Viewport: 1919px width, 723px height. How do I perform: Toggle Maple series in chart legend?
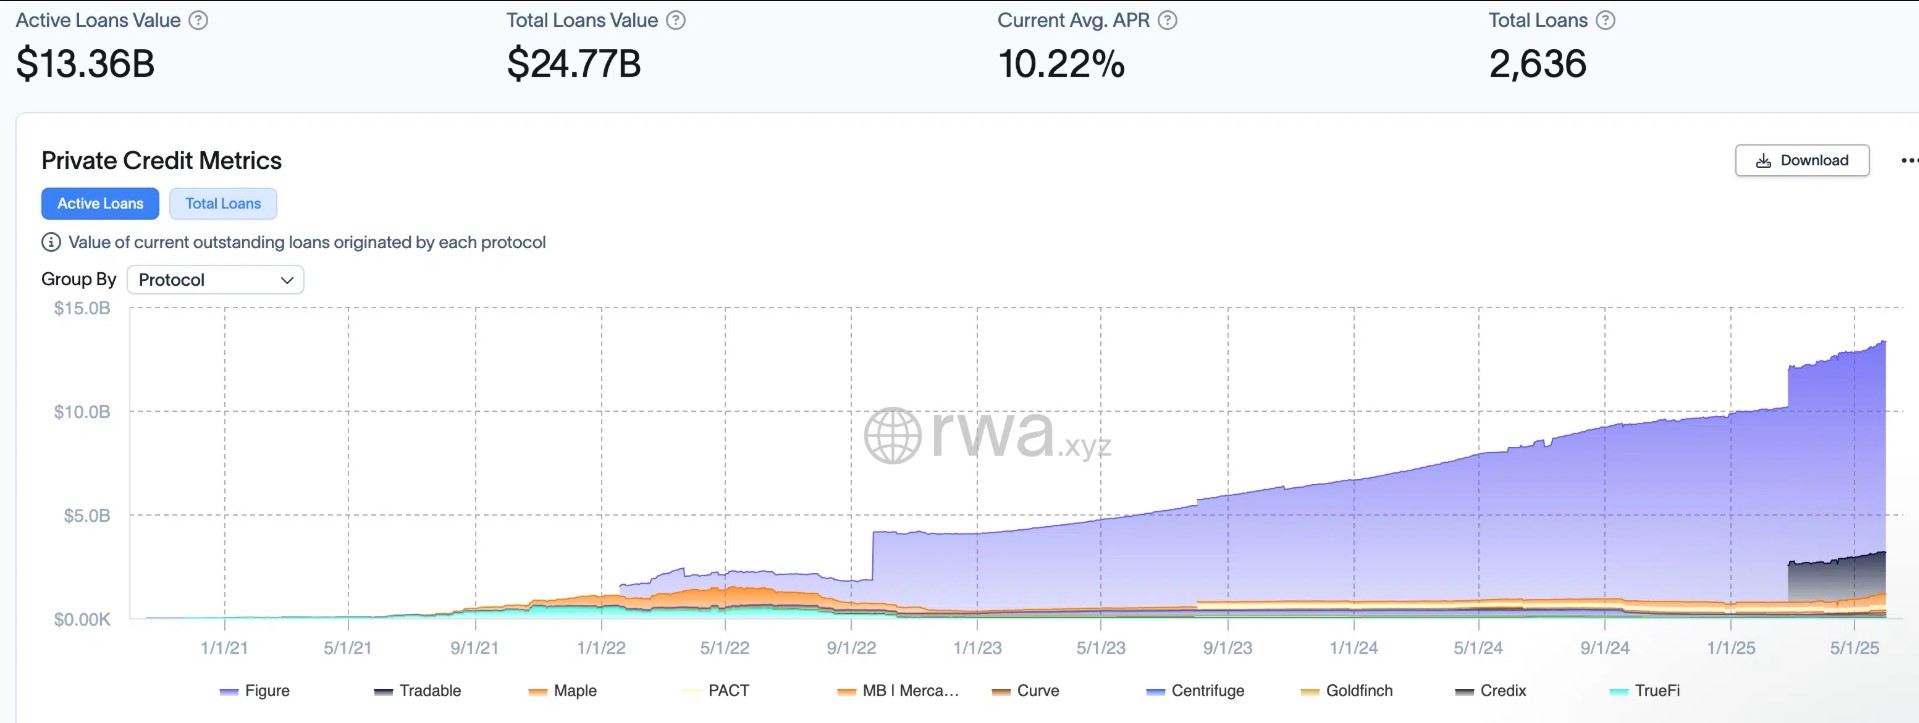pyautogui.click(x=562, y=691)
